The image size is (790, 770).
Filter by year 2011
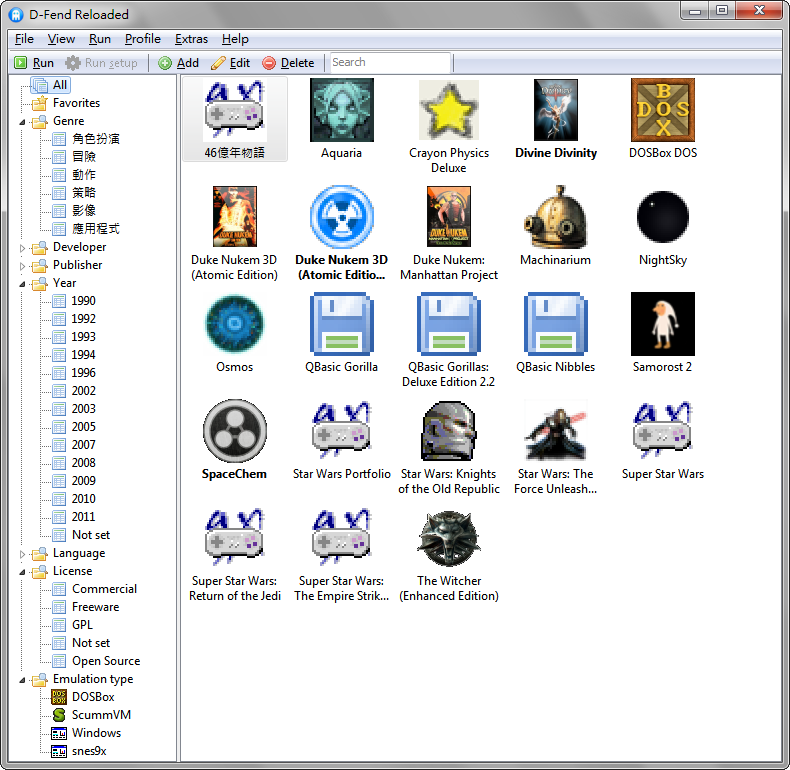[83, 517]
